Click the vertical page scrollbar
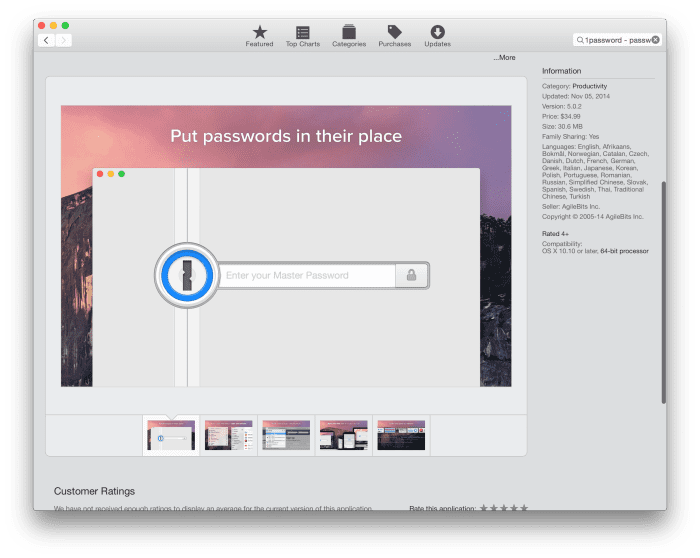700x558 pixels. [x=663, y=290]
